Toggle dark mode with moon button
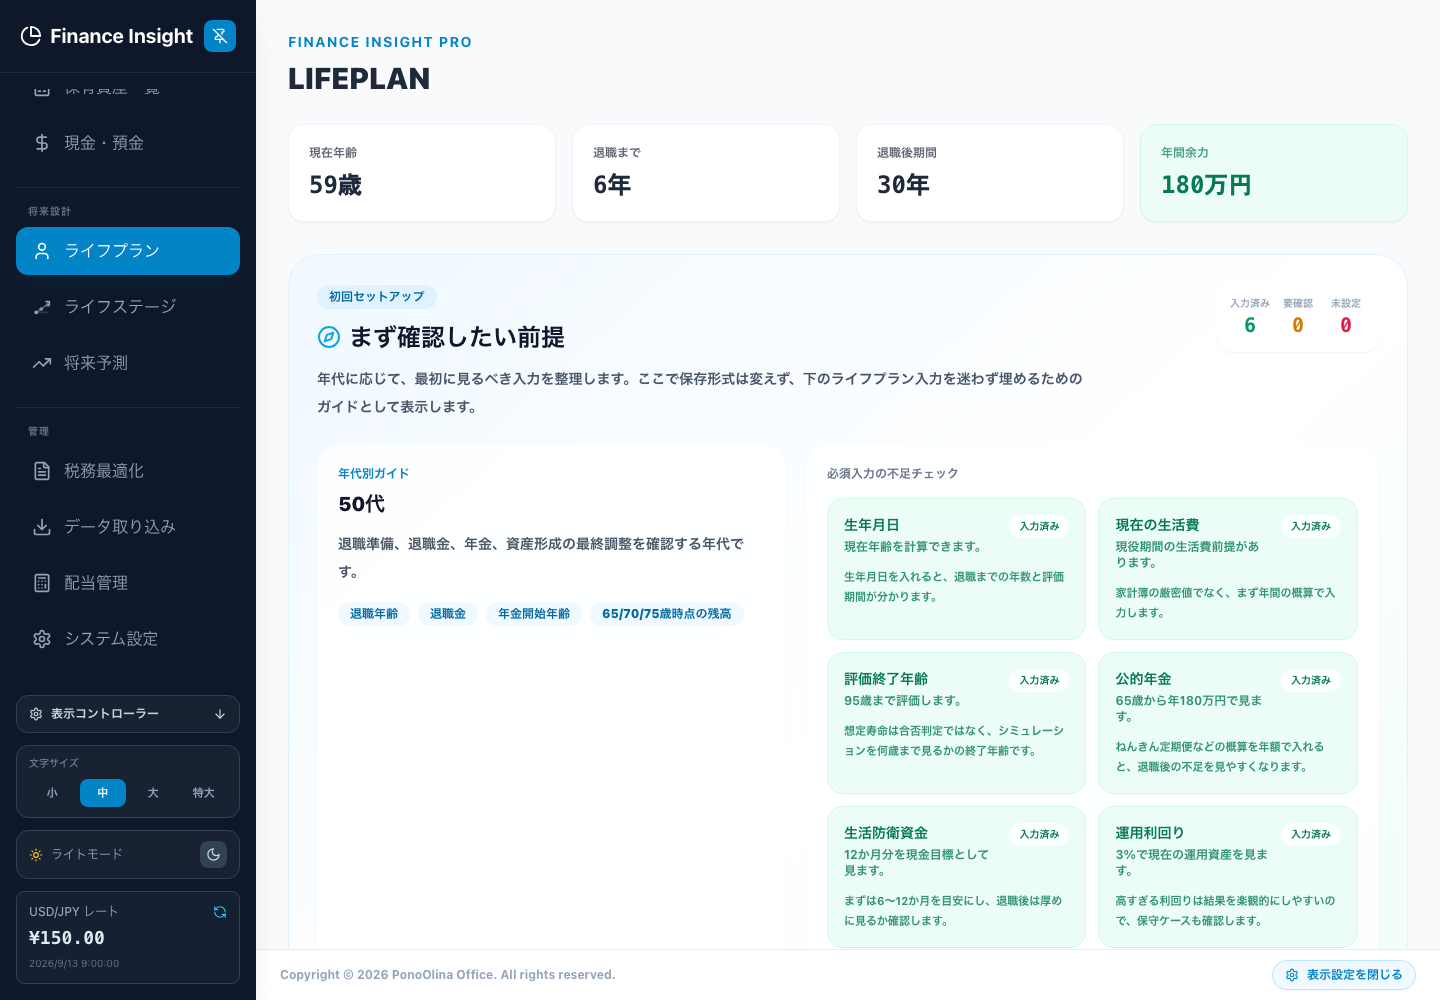The height and width of the screenshot is (1000, 1440). 213,855
